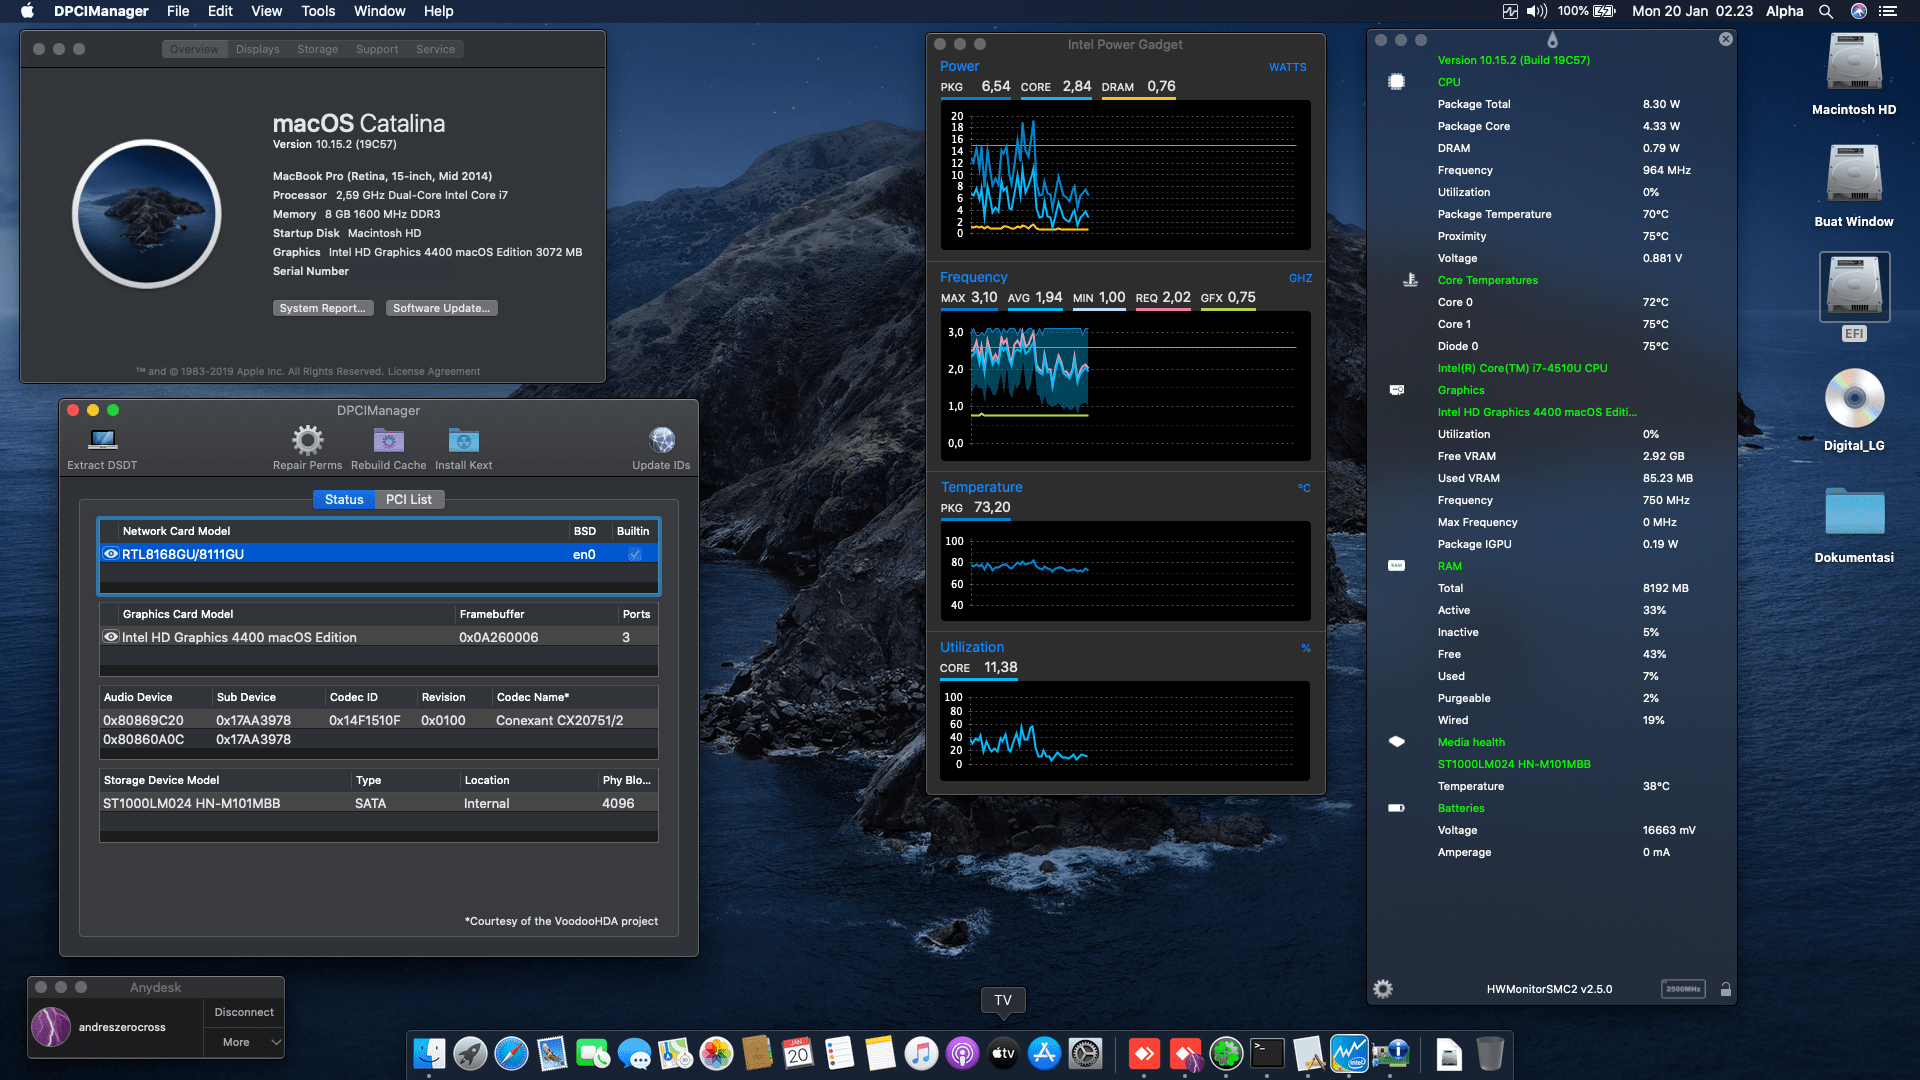
Task: Open the Edit menu
Action: point(220,11)
